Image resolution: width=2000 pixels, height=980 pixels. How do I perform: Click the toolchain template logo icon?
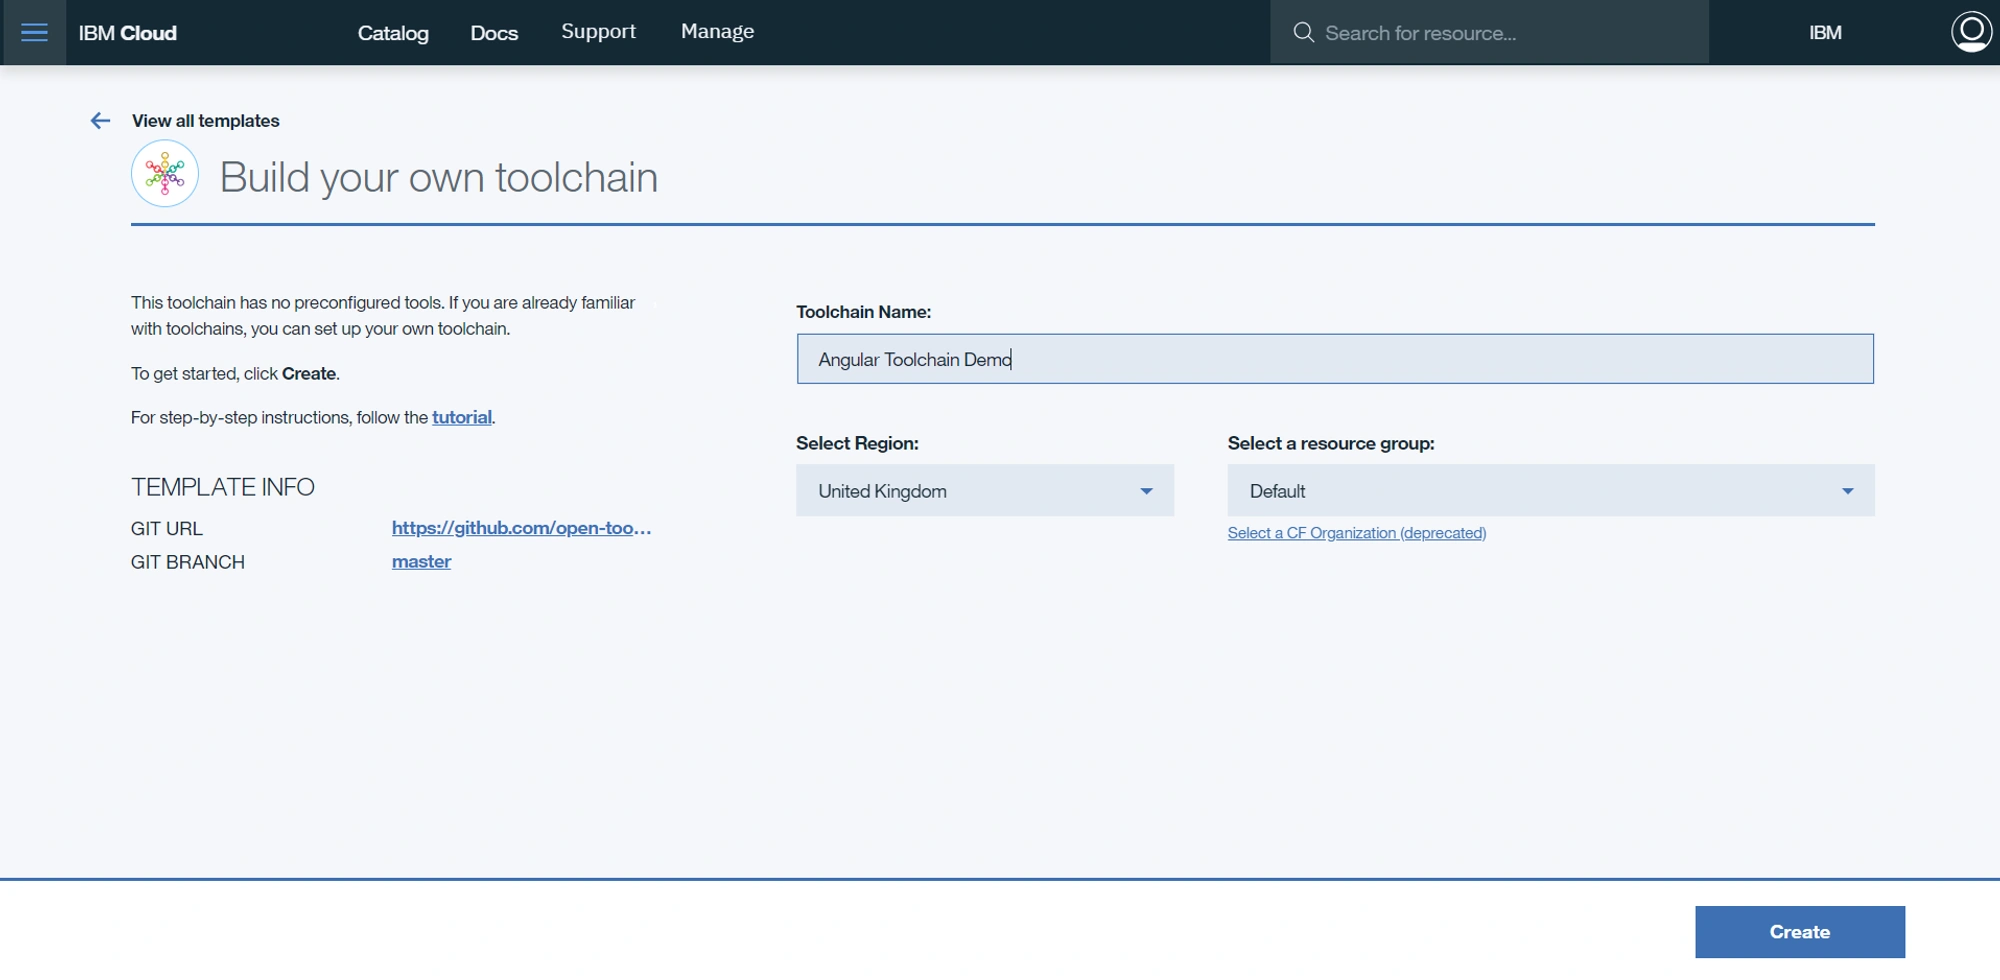click(165, 174)
